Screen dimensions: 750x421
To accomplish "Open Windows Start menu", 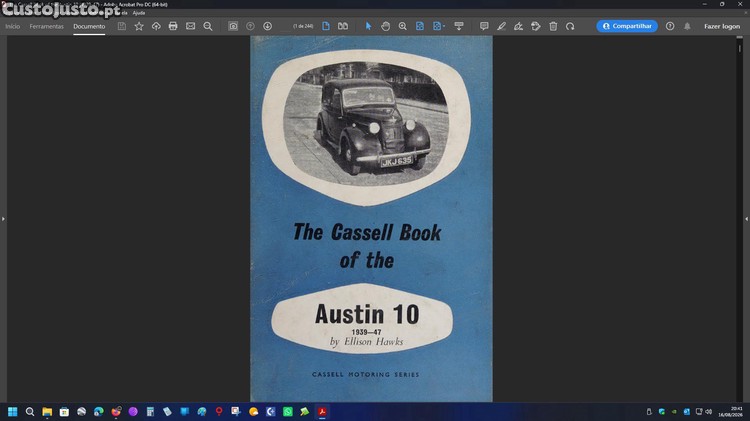I will pos(13,411).
